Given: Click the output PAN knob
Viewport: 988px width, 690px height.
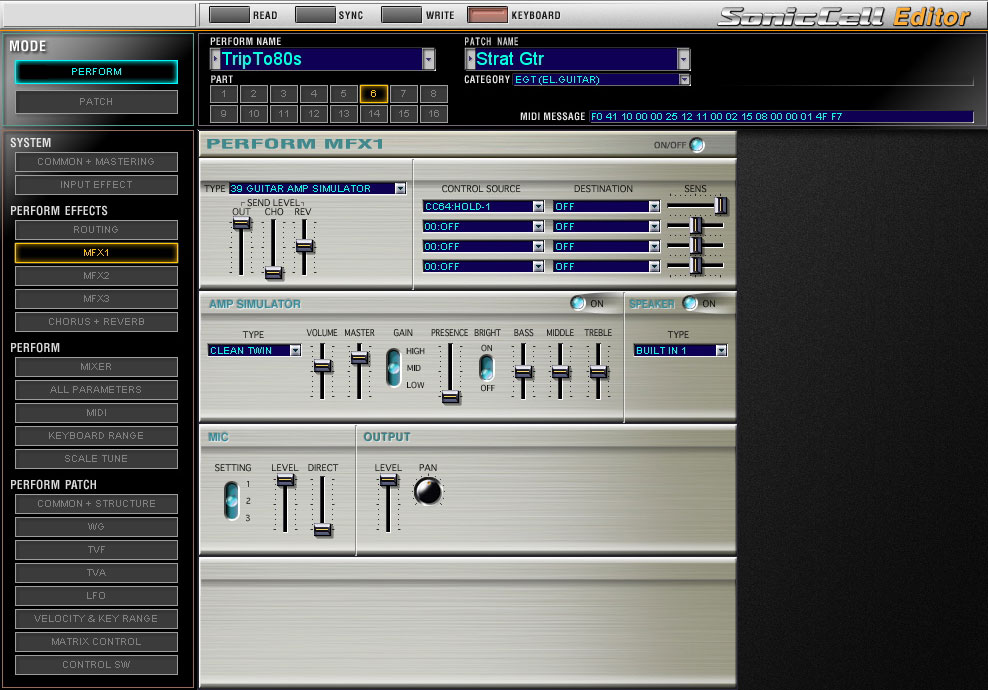Looking at the screenshot, I should [x=428, y=491].
